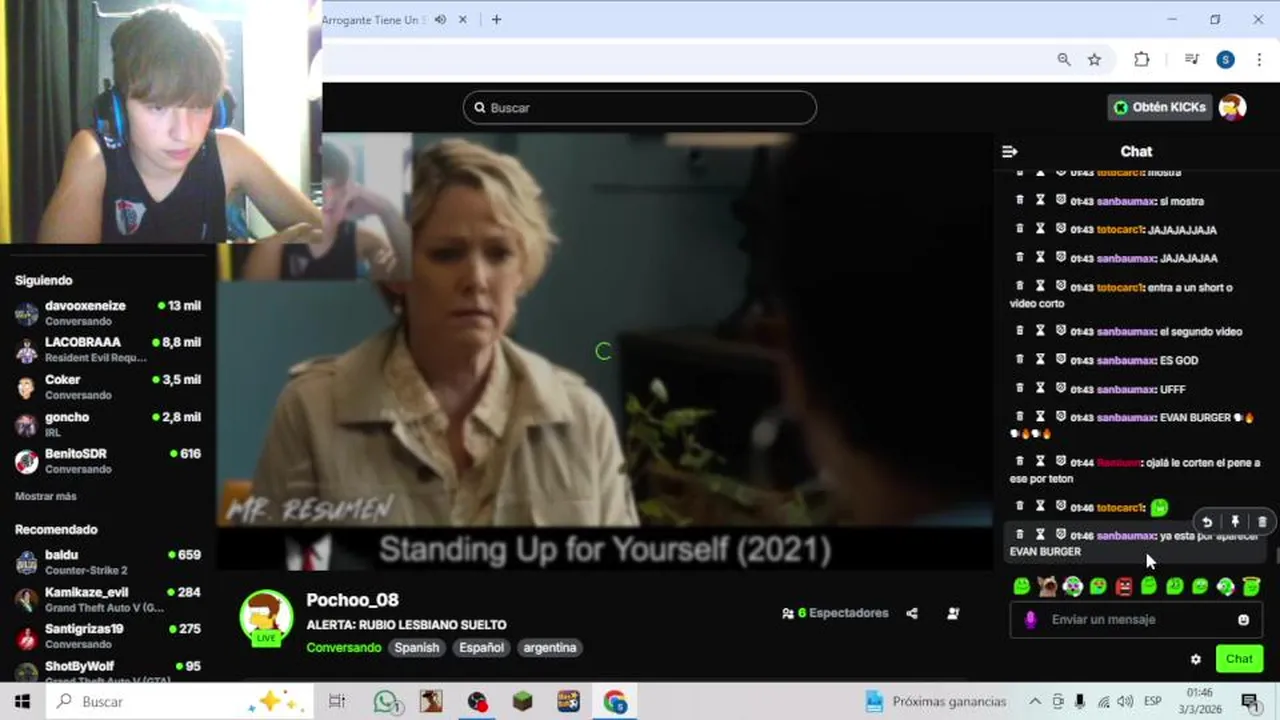The width and height of the screenshot is (1280, 720).
Task: Mute the tab via its speaker icon
Action: click(x=440, y=19)
